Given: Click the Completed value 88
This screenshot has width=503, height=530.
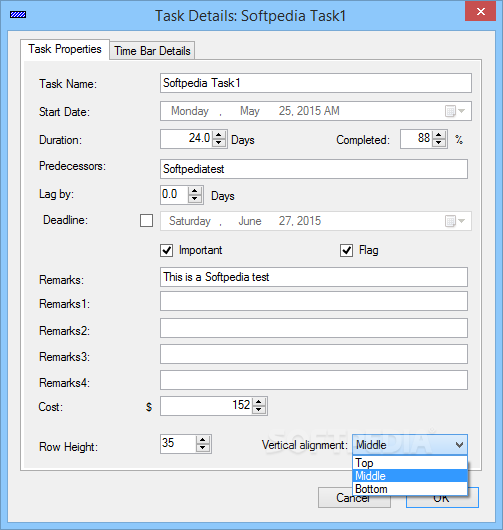Looking at the screenshot, I should pyautogui.click(x=424, y=138).
